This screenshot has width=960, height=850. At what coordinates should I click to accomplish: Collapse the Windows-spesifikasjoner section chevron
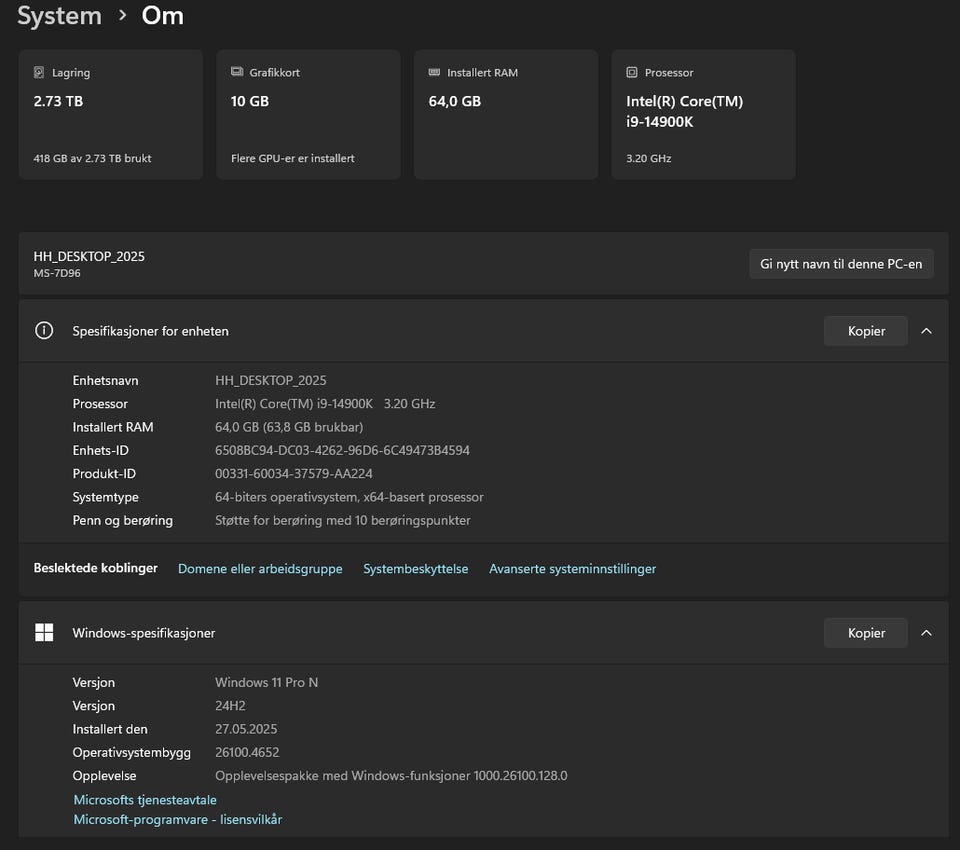tap(926, 633)
